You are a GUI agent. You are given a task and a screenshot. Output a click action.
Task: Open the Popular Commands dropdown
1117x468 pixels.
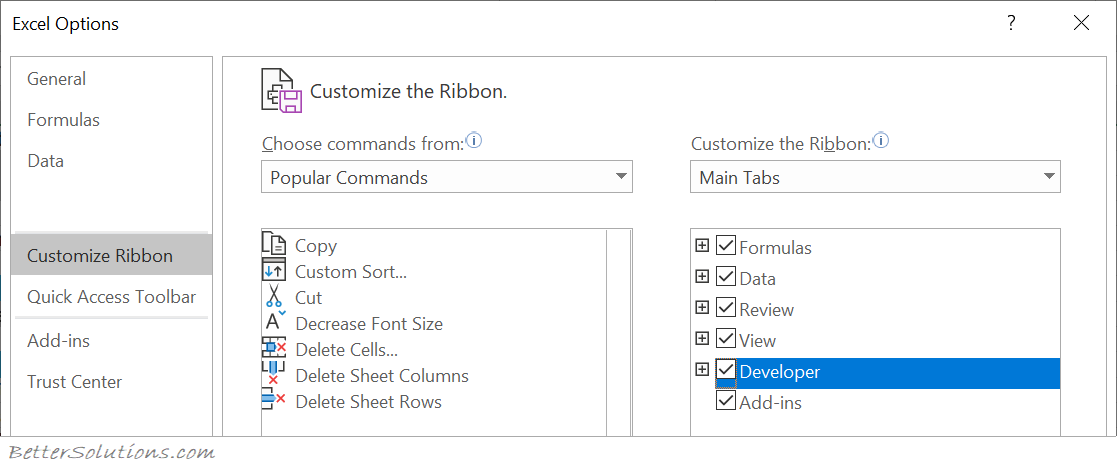pyautogui.click(x=447, y=177)
